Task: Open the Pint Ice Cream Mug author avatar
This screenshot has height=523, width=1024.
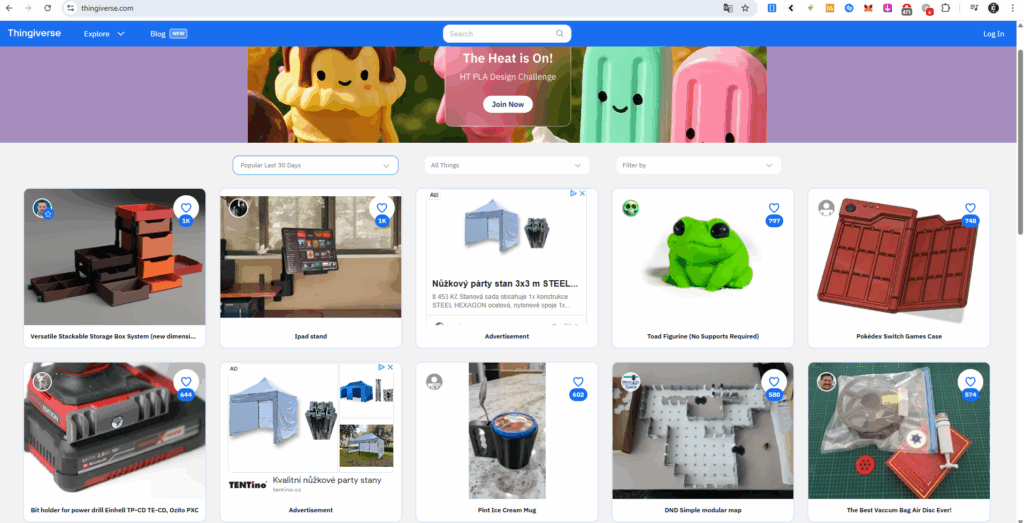Action: pos(434,382)
